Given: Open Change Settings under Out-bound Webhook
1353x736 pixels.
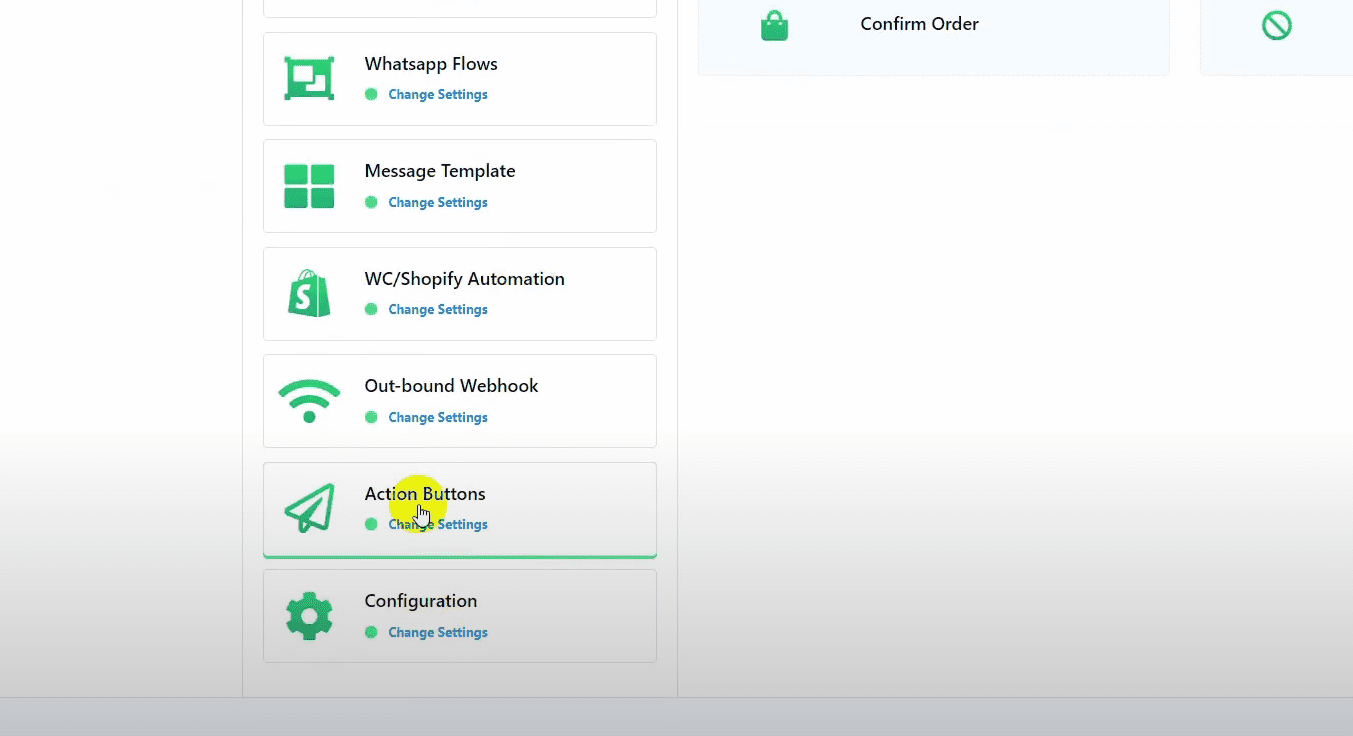Looking at the screenshot, I should (437, 417).
